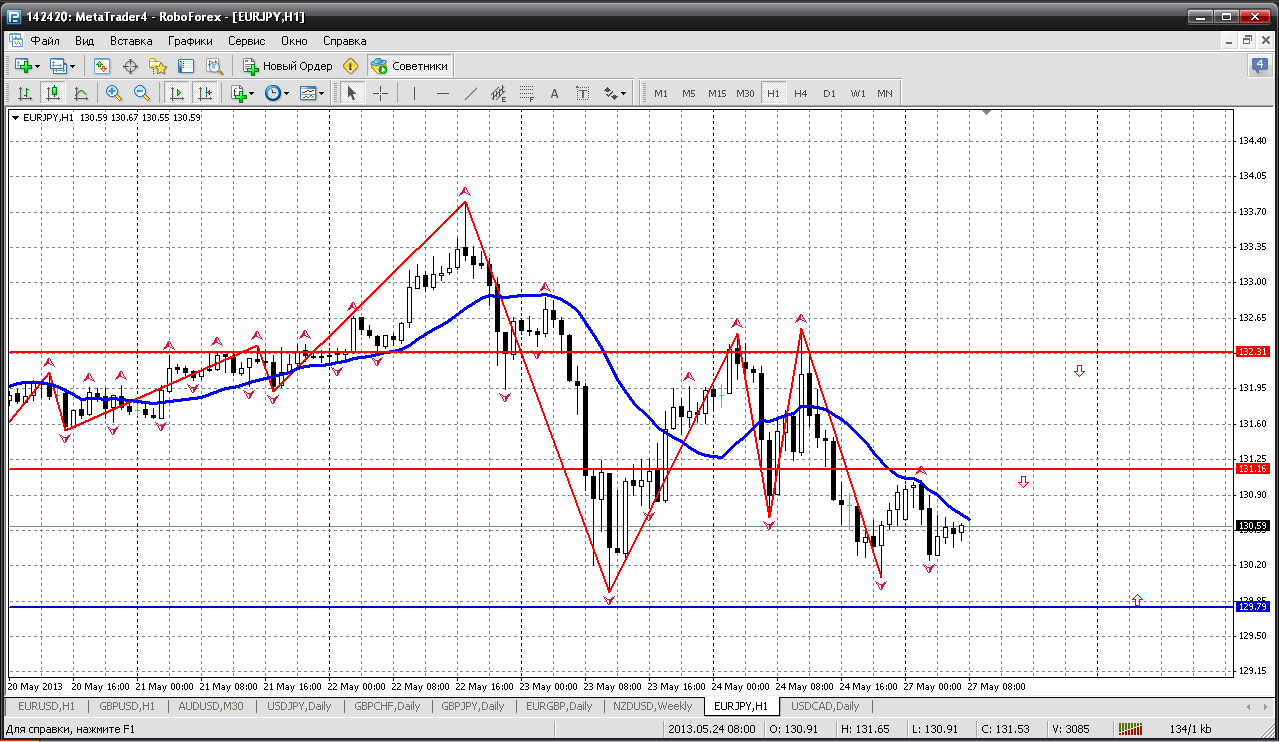The width and height of the screenshot is (1279, 742).
Task: Click the red down arrow object near 131.16
Action: (1023, 482)
